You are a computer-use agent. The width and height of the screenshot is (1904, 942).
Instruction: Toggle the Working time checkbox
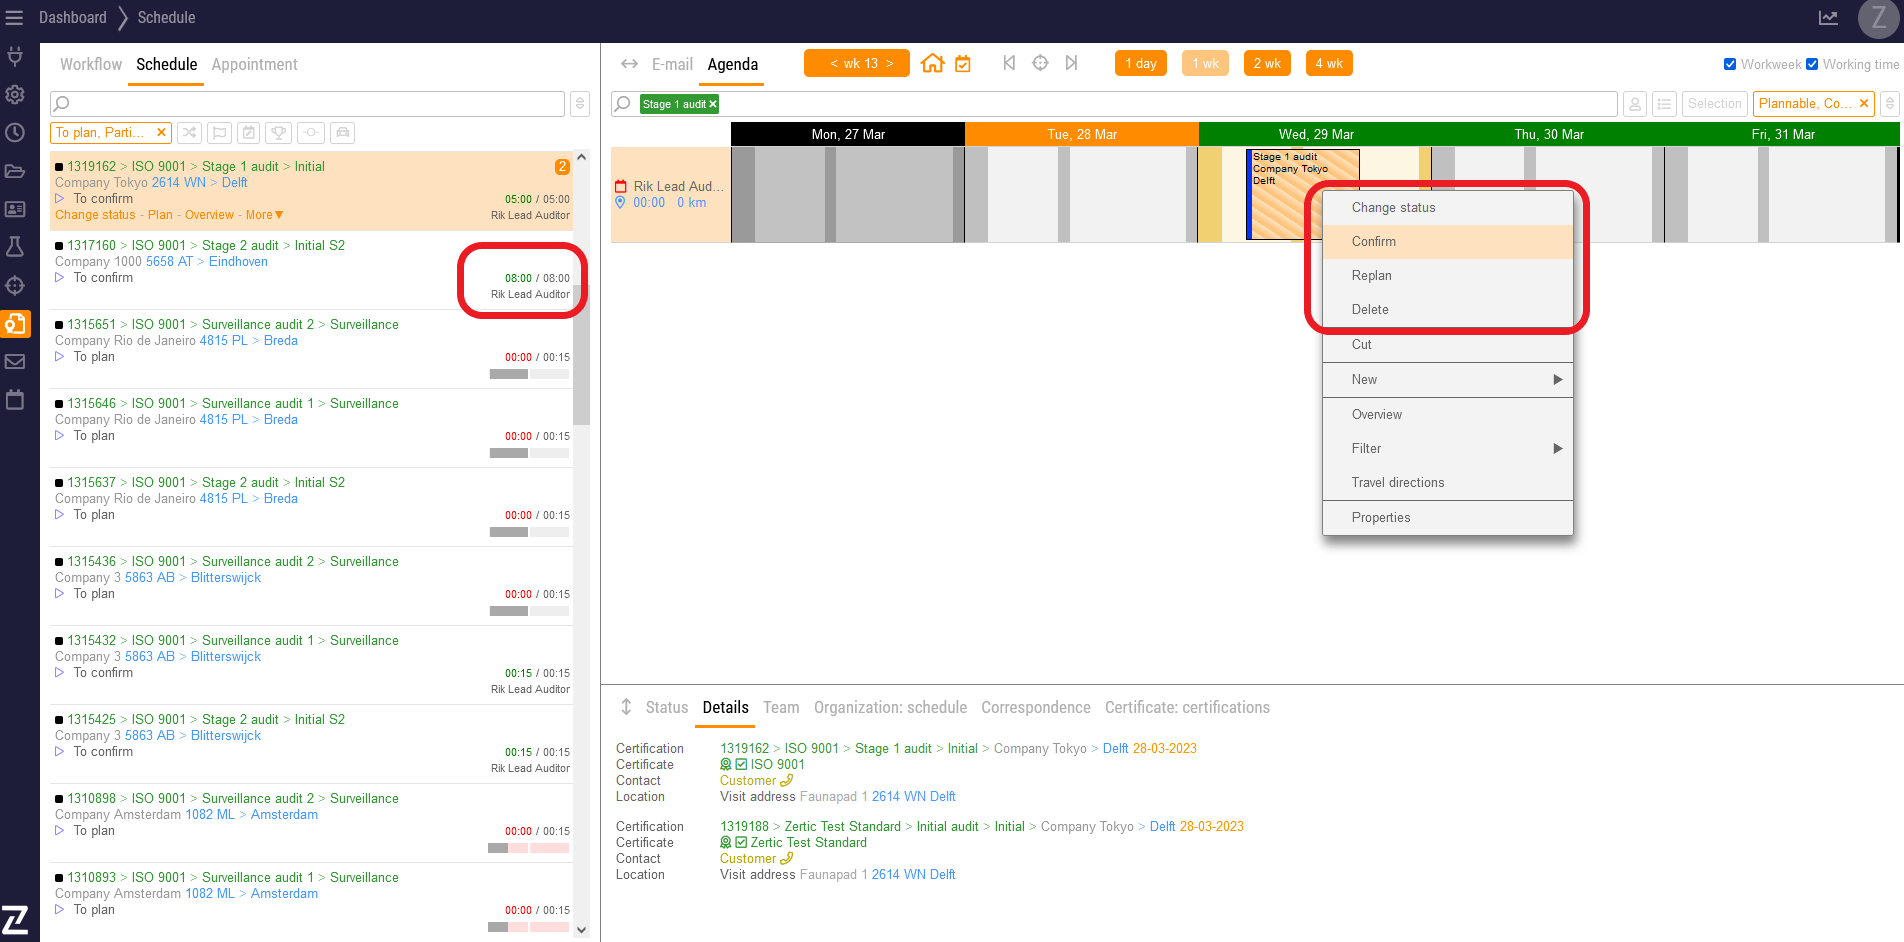[x=1812, y=64]
